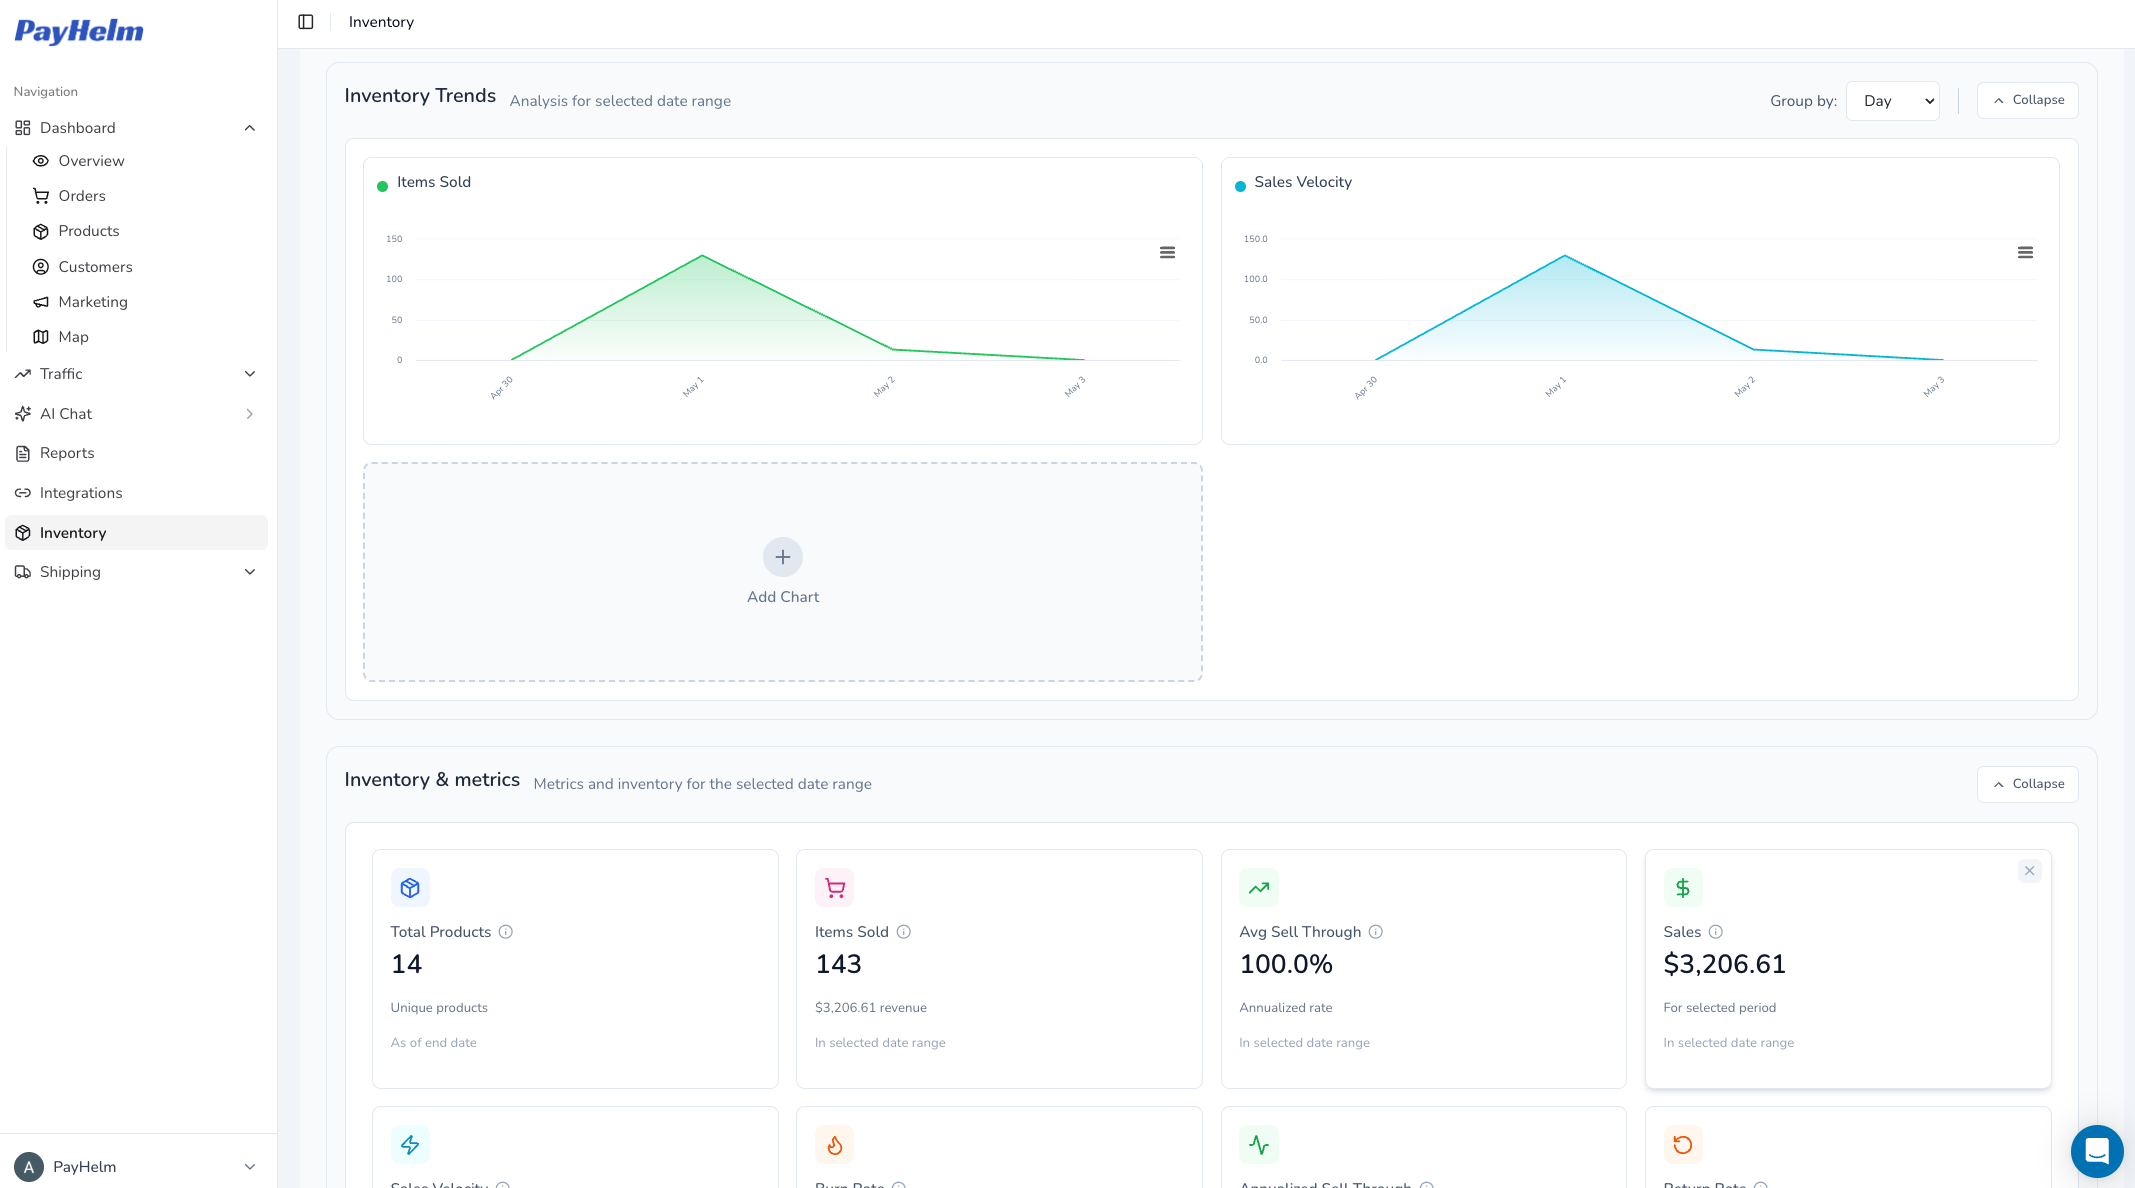The image size is (2135, 1188).
Task: Open the chat support bubble
Action: (x=2097, y=1151)
